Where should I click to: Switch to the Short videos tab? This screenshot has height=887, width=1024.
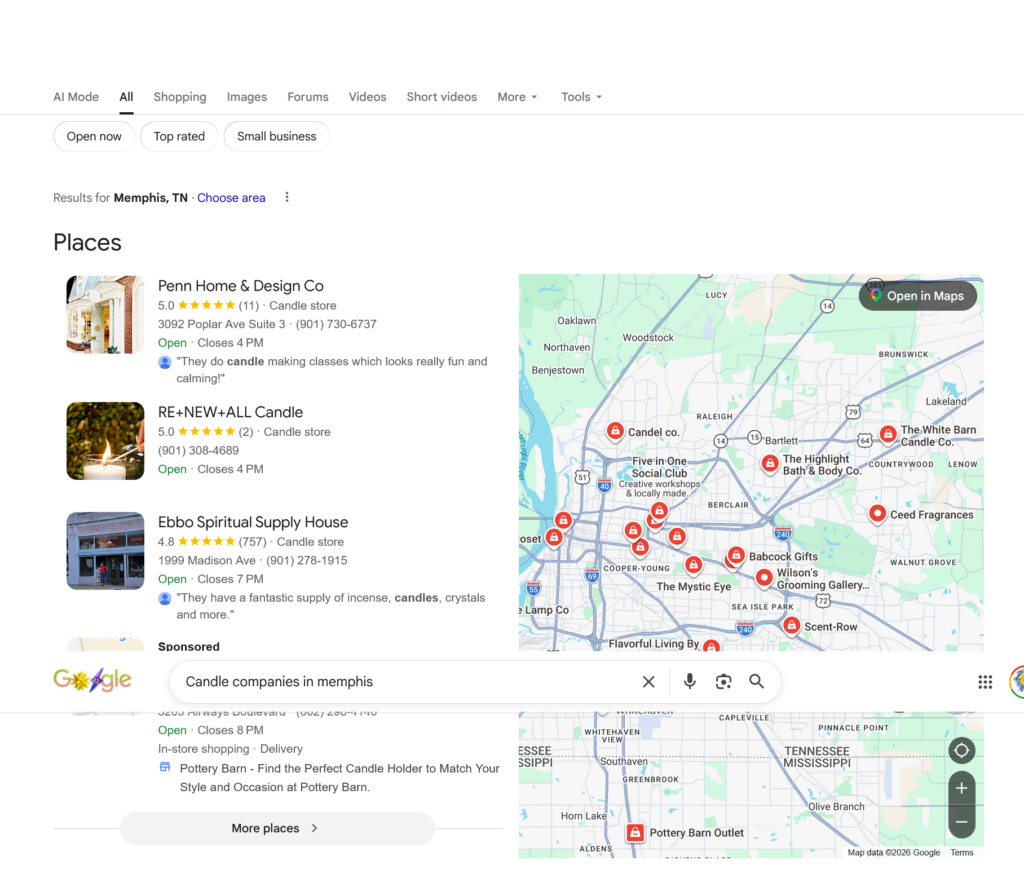pyautogui.click(x=441, y=97)
